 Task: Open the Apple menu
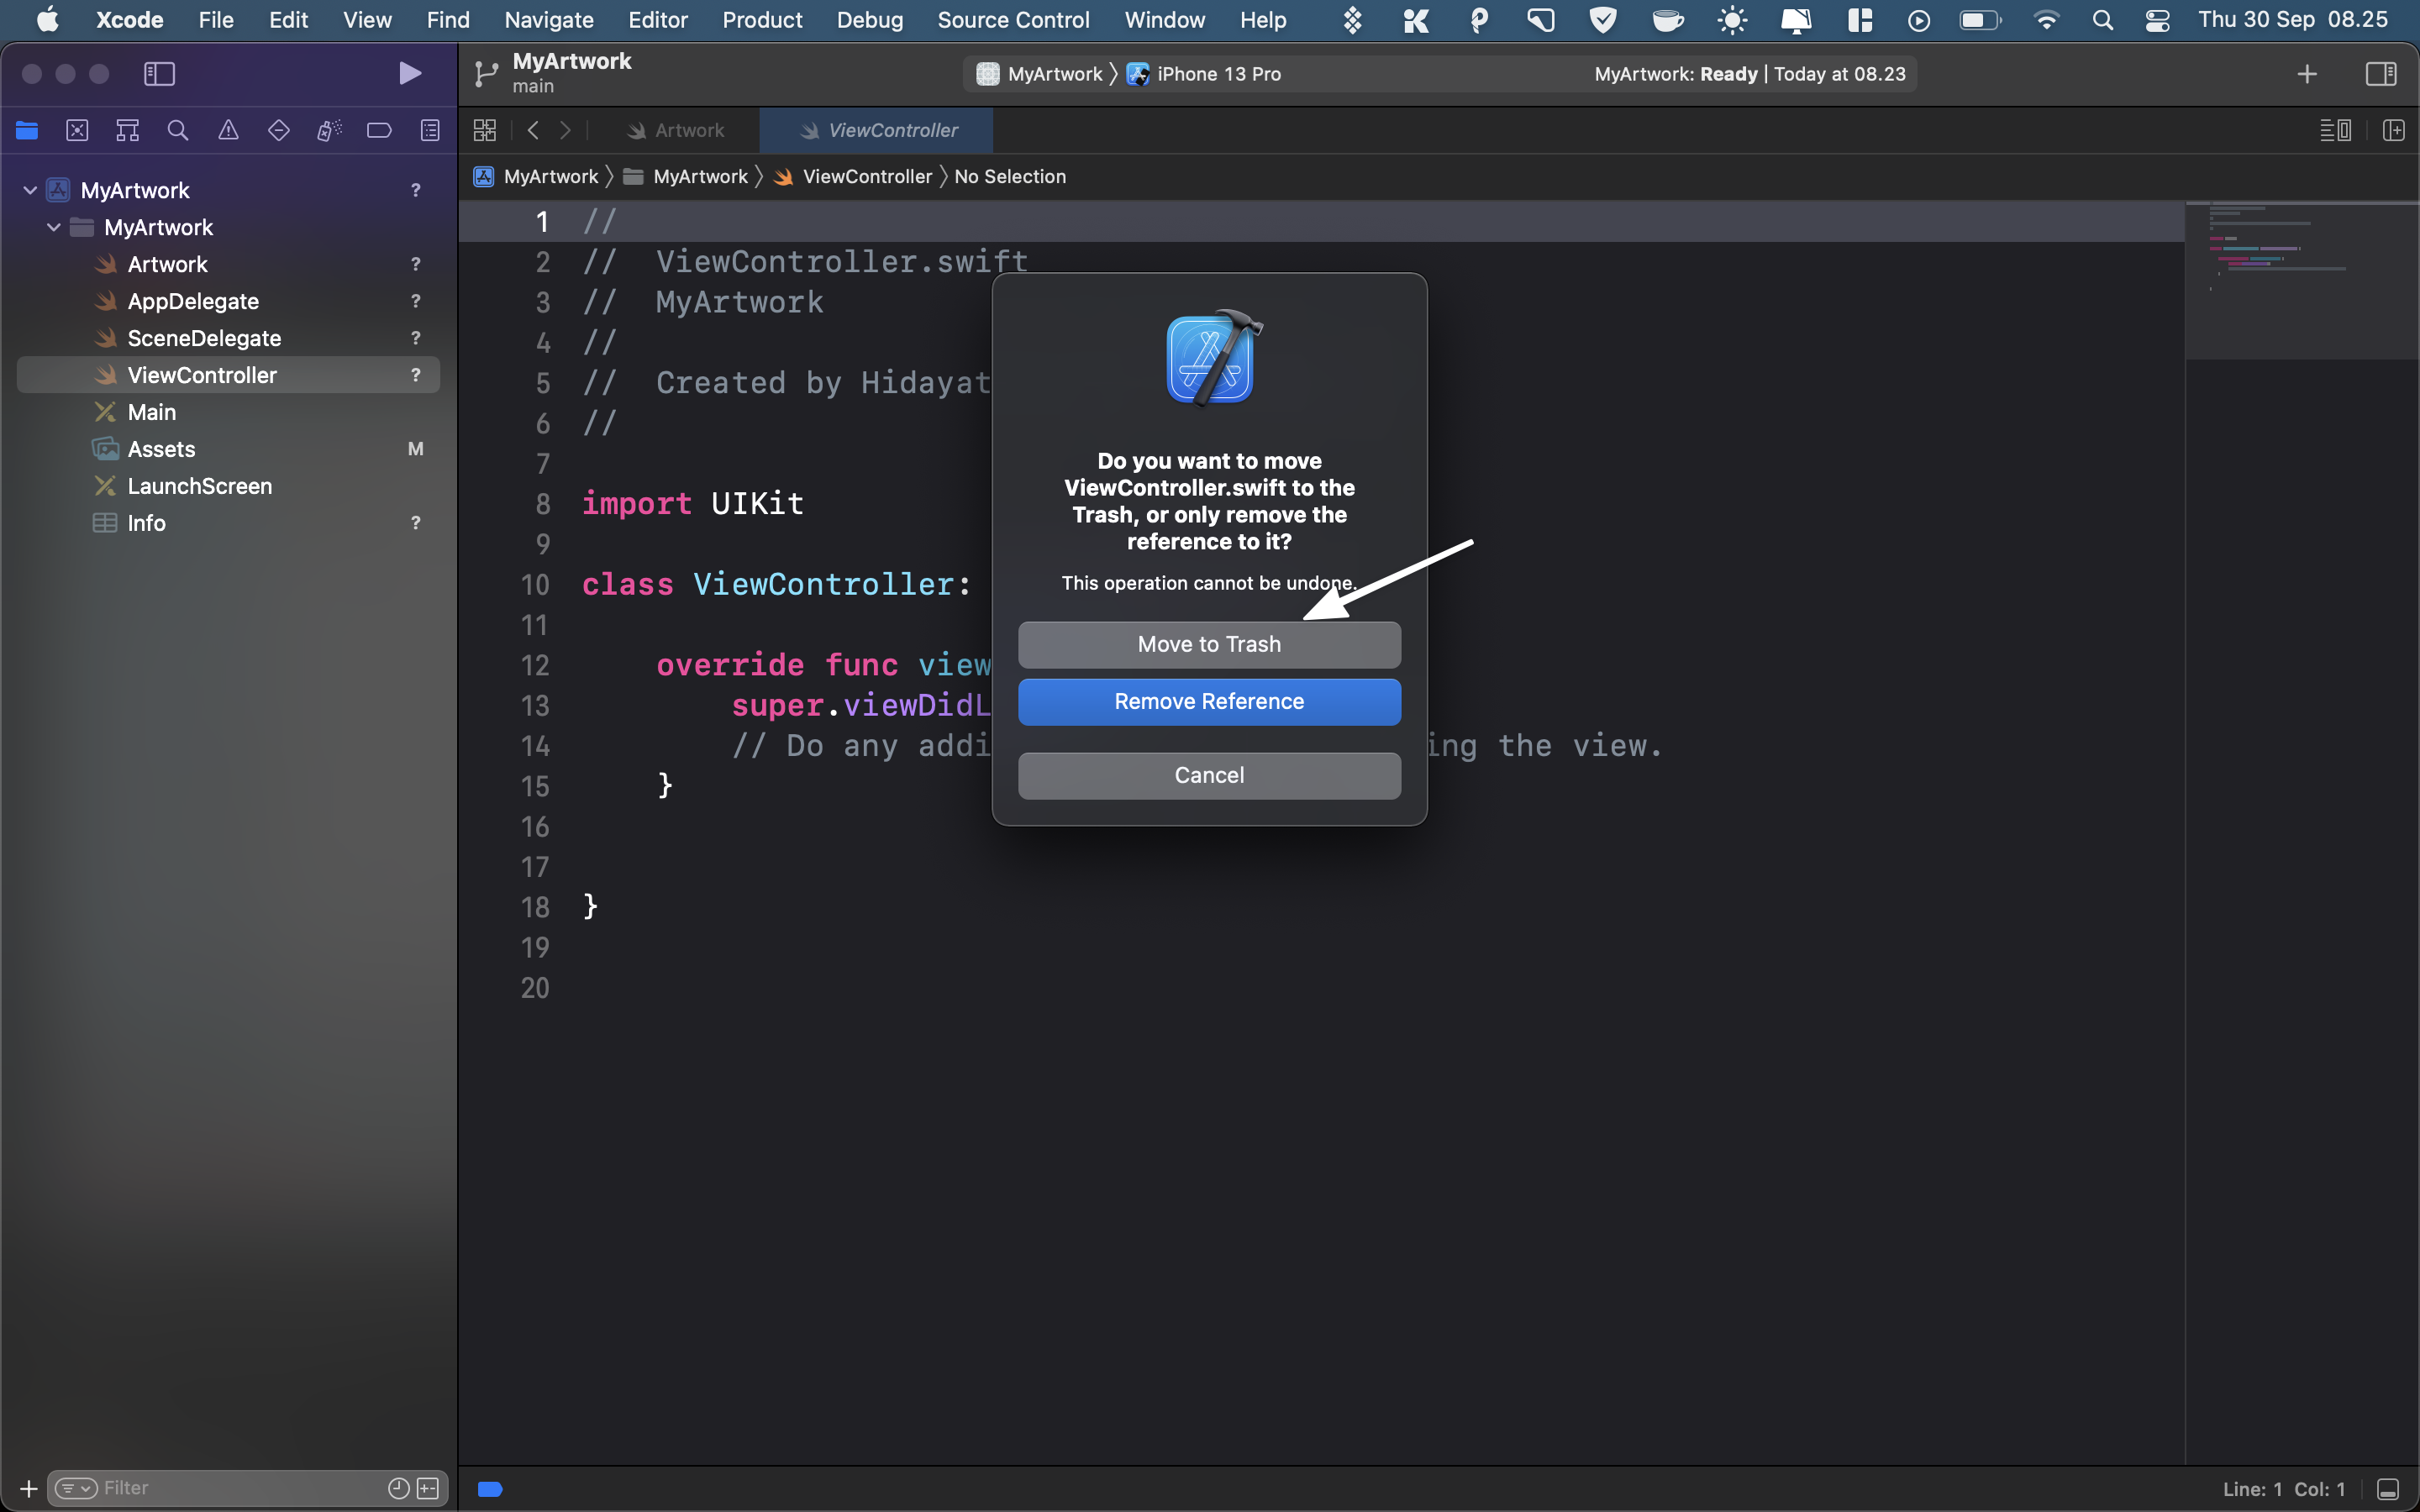pyautogui.click(x=47, y=20)
